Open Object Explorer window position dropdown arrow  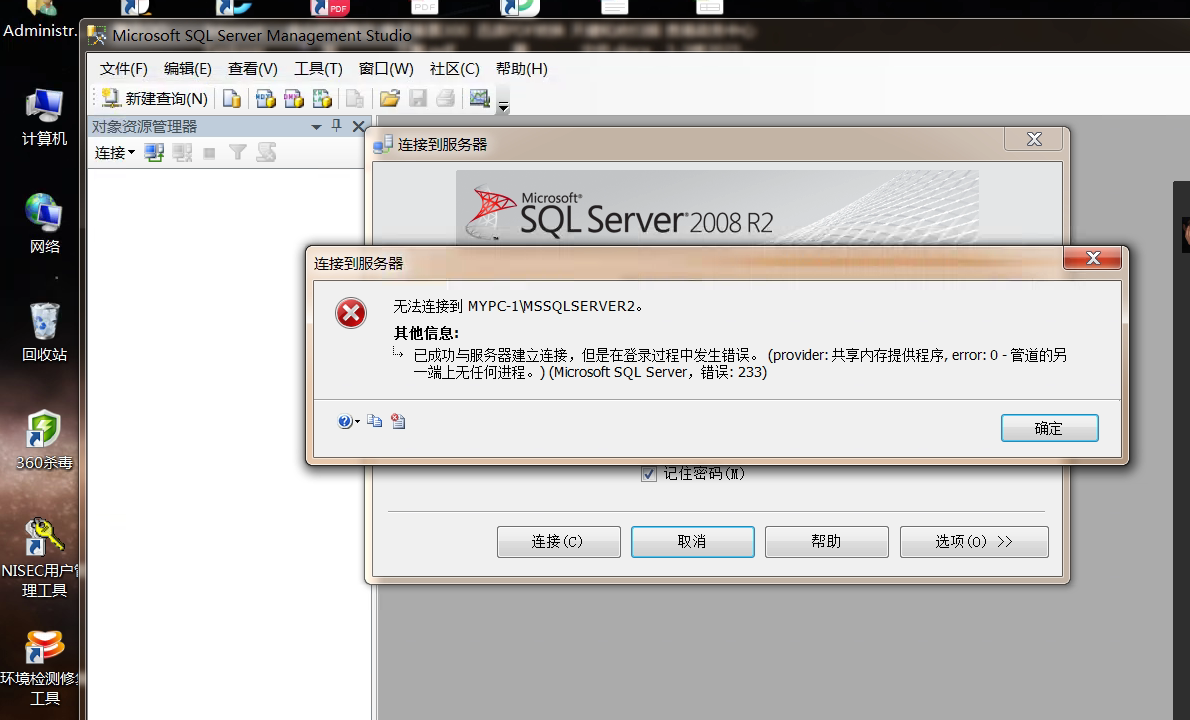[316, 127]
